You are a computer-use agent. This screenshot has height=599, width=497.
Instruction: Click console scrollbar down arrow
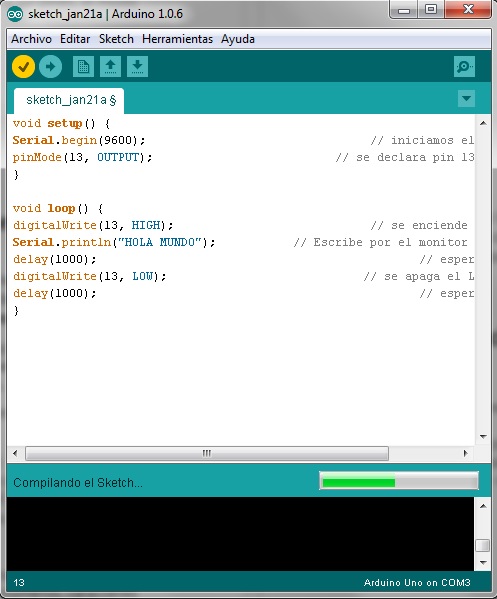(x=483, y=563)
